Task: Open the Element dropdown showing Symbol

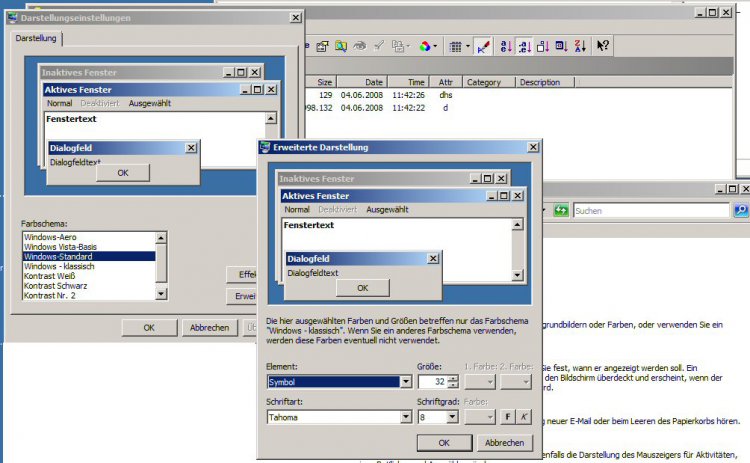Action: click(x=405, y=381)
